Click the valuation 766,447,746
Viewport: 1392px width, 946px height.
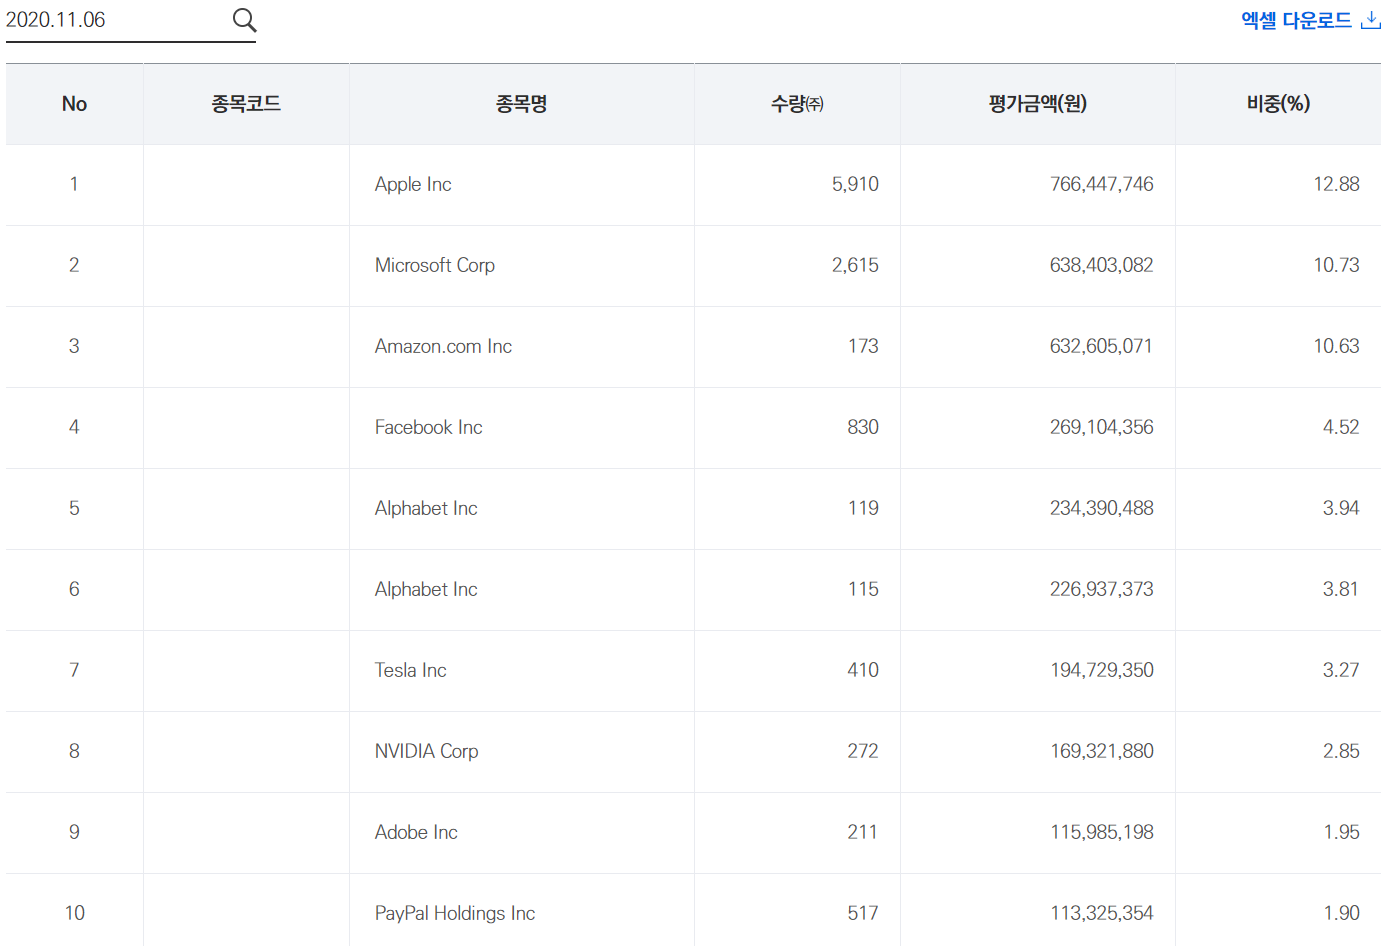(1101, 184)
